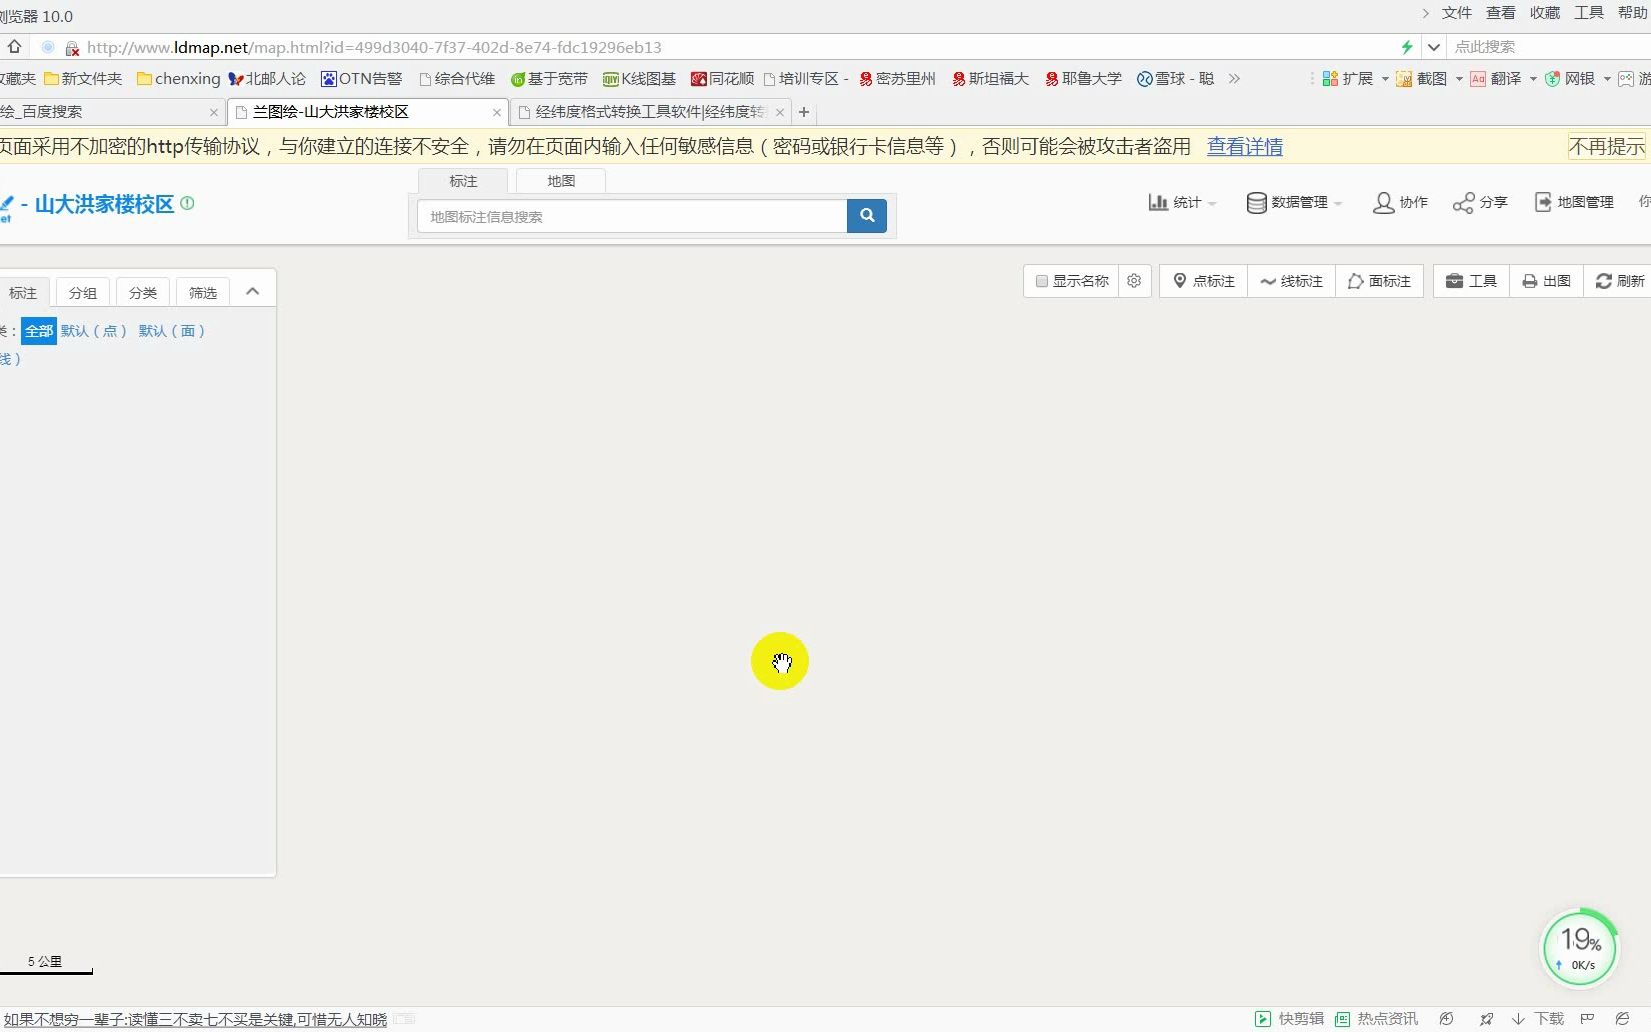Open the 基于宽带 bookmark
Image resolution: width=1651 pixels, height=1032 pixels.
(x=549, y=79)
